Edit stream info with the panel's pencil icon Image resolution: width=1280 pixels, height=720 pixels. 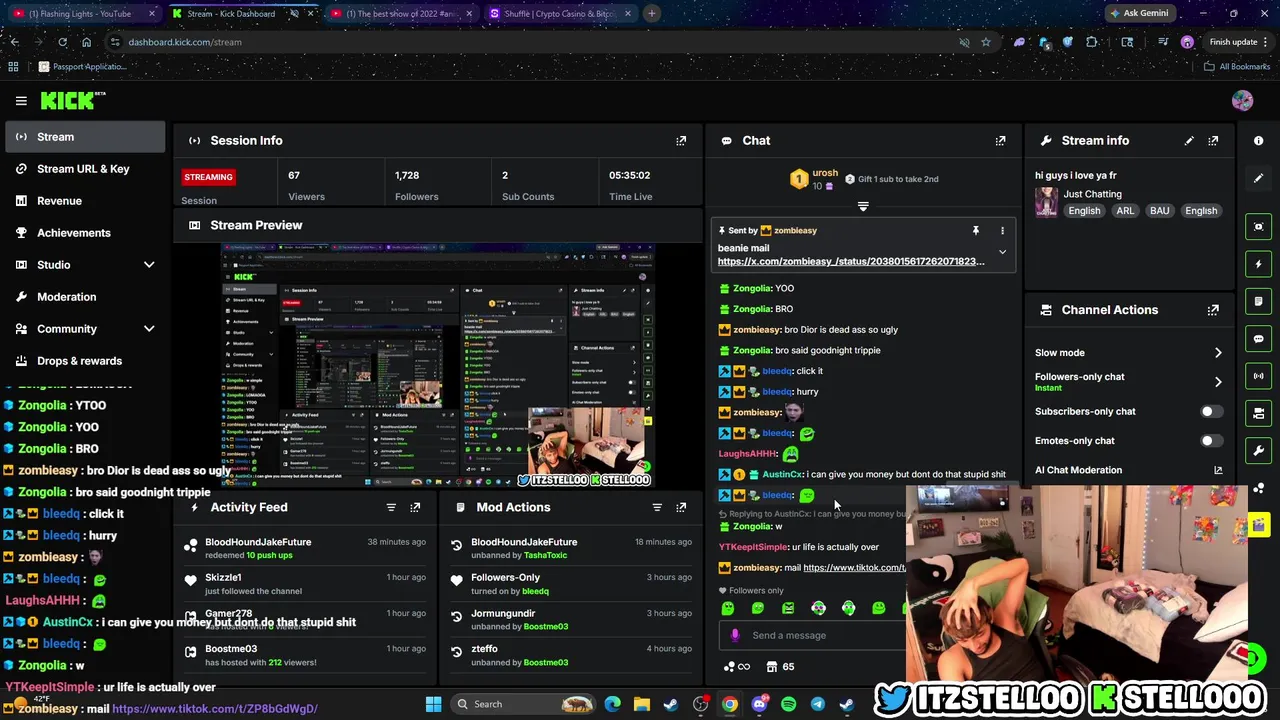(x=1189, y=141)
